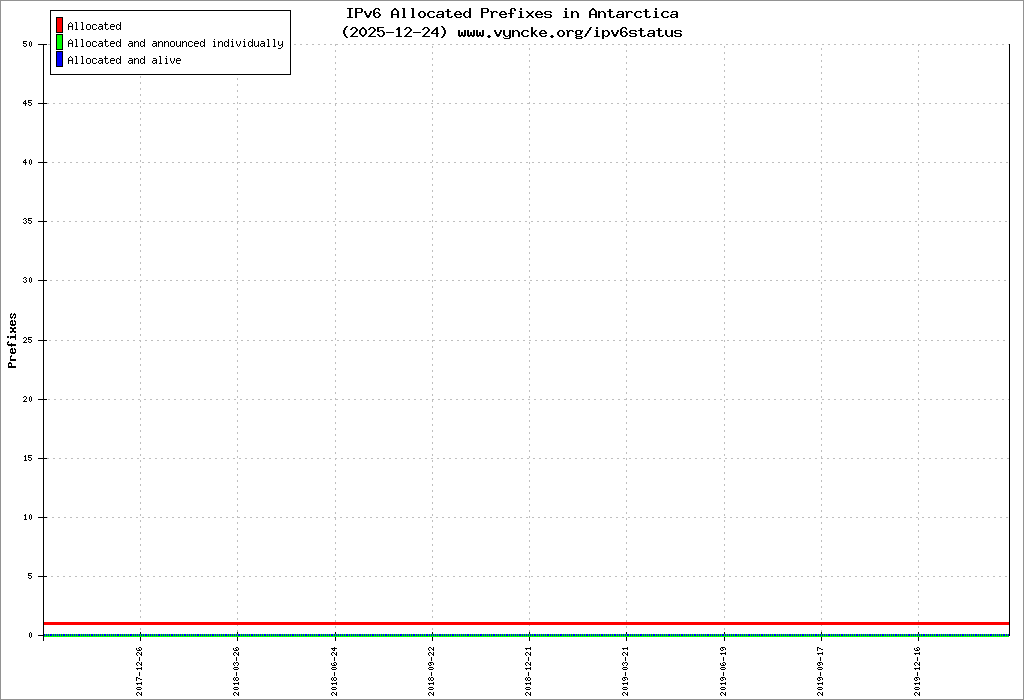Click the 2018-06-24 date tick label
This screenshot has width=1024, height=700.
(x=335, y=669)
